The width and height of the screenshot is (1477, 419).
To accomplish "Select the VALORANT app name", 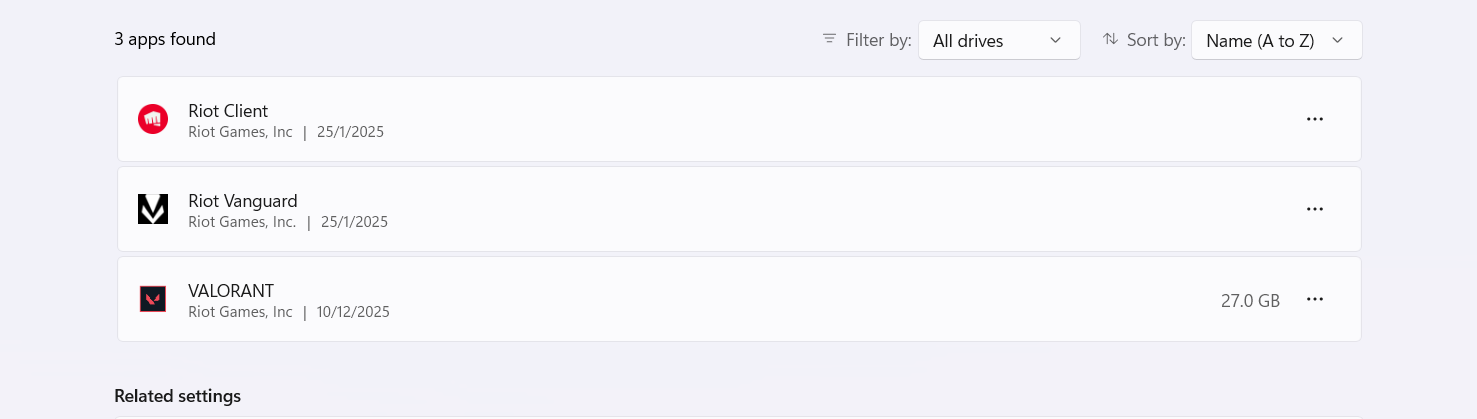I will click(231, 291).
